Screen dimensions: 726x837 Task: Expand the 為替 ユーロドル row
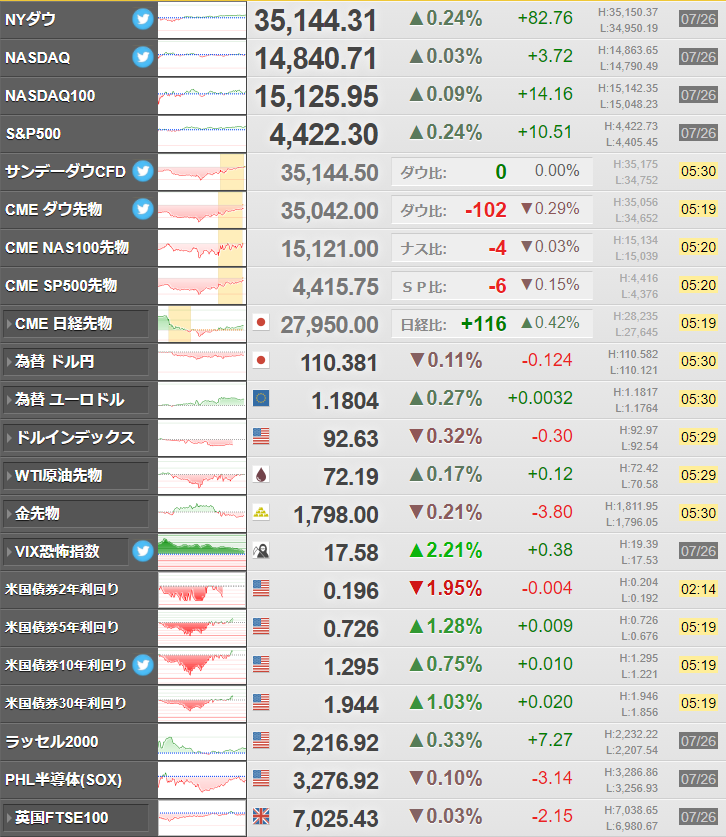coord(76,400)
